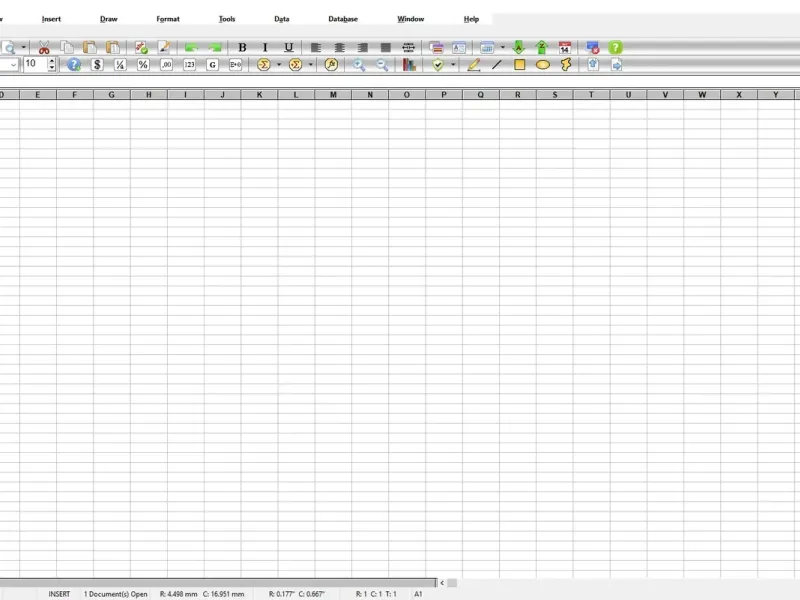The width and height of the screenshot is (800, 600).
Task: Open the Tools menu
Action: click(x=227, y=19)
